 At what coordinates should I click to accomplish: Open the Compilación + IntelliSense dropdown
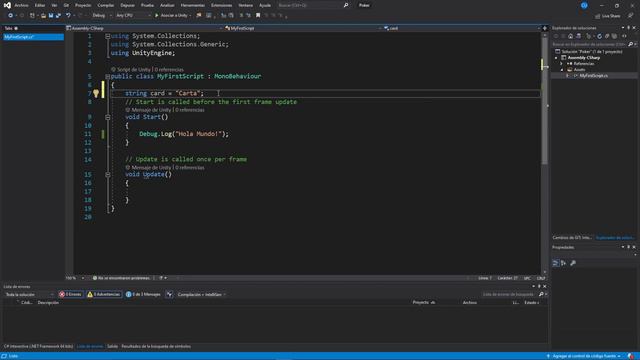point(202,294)
